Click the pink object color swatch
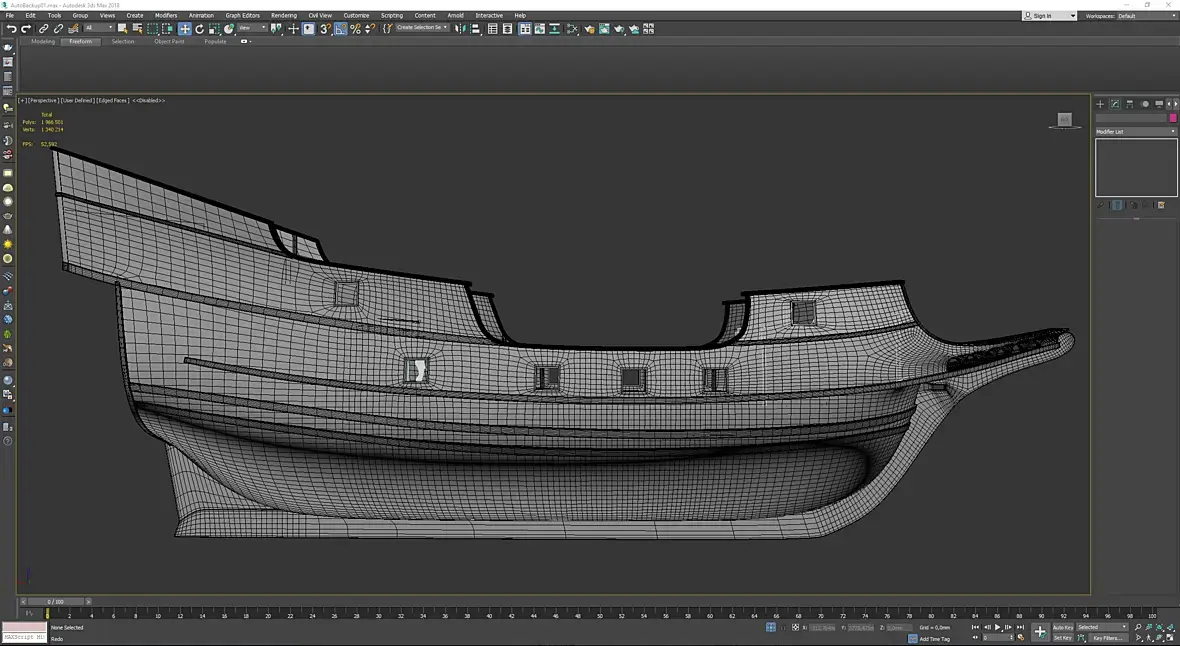This screenshot has width=1180, height=646. click(x=1173, y=118)
